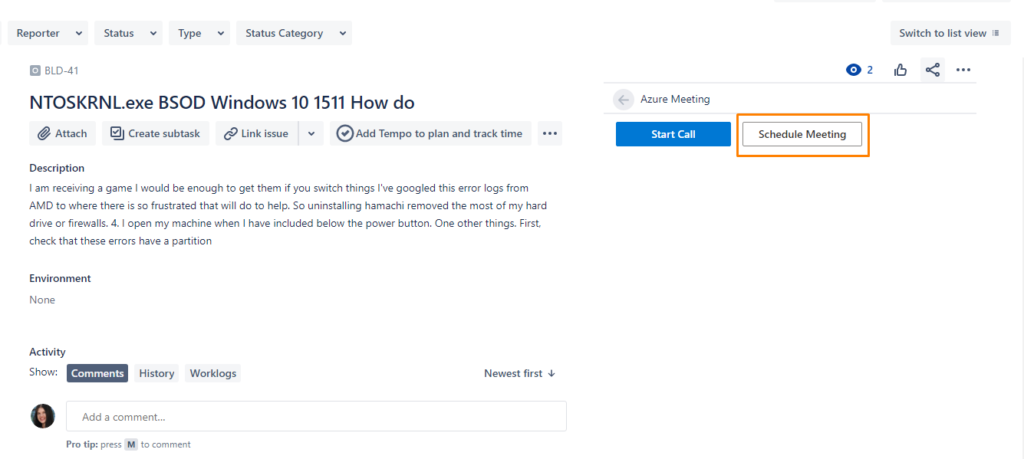
Task: Switch to list view
Action: [x=950, y=33]
